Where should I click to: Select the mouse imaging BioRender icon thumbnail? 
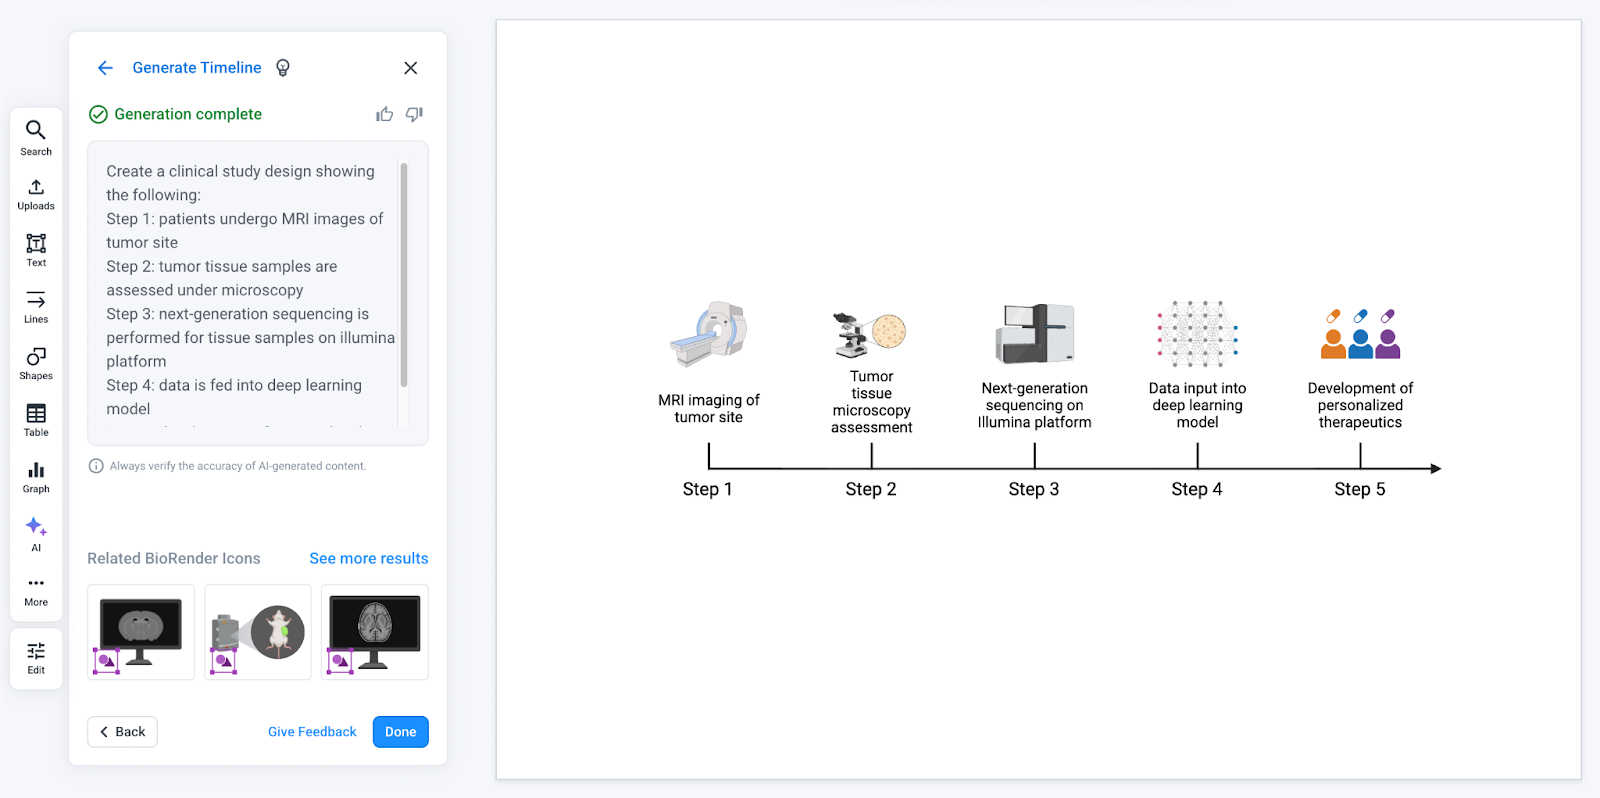tap(257, 632)
